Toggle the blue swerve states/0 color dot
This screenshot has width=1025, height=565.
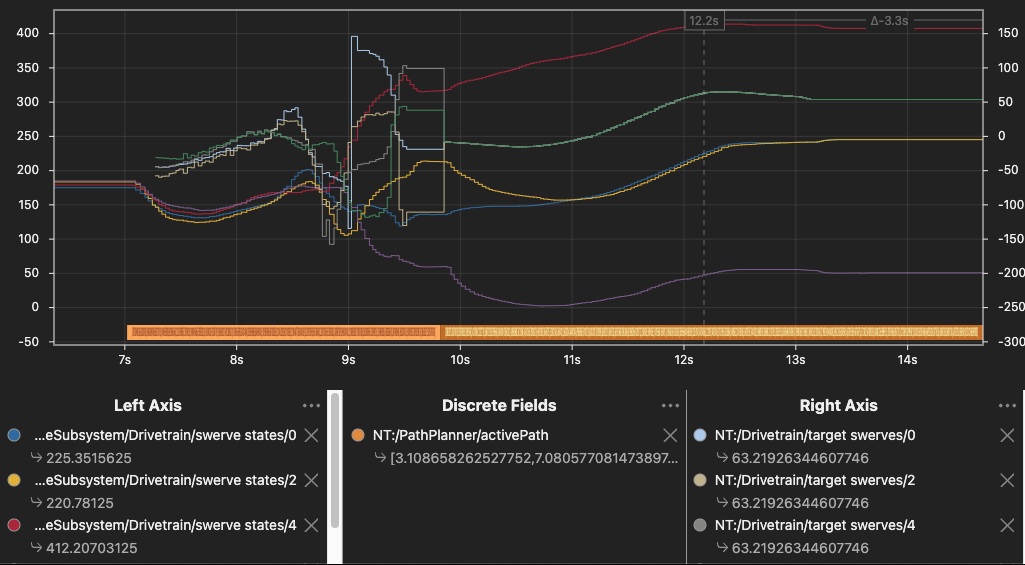tap(14, 436)
